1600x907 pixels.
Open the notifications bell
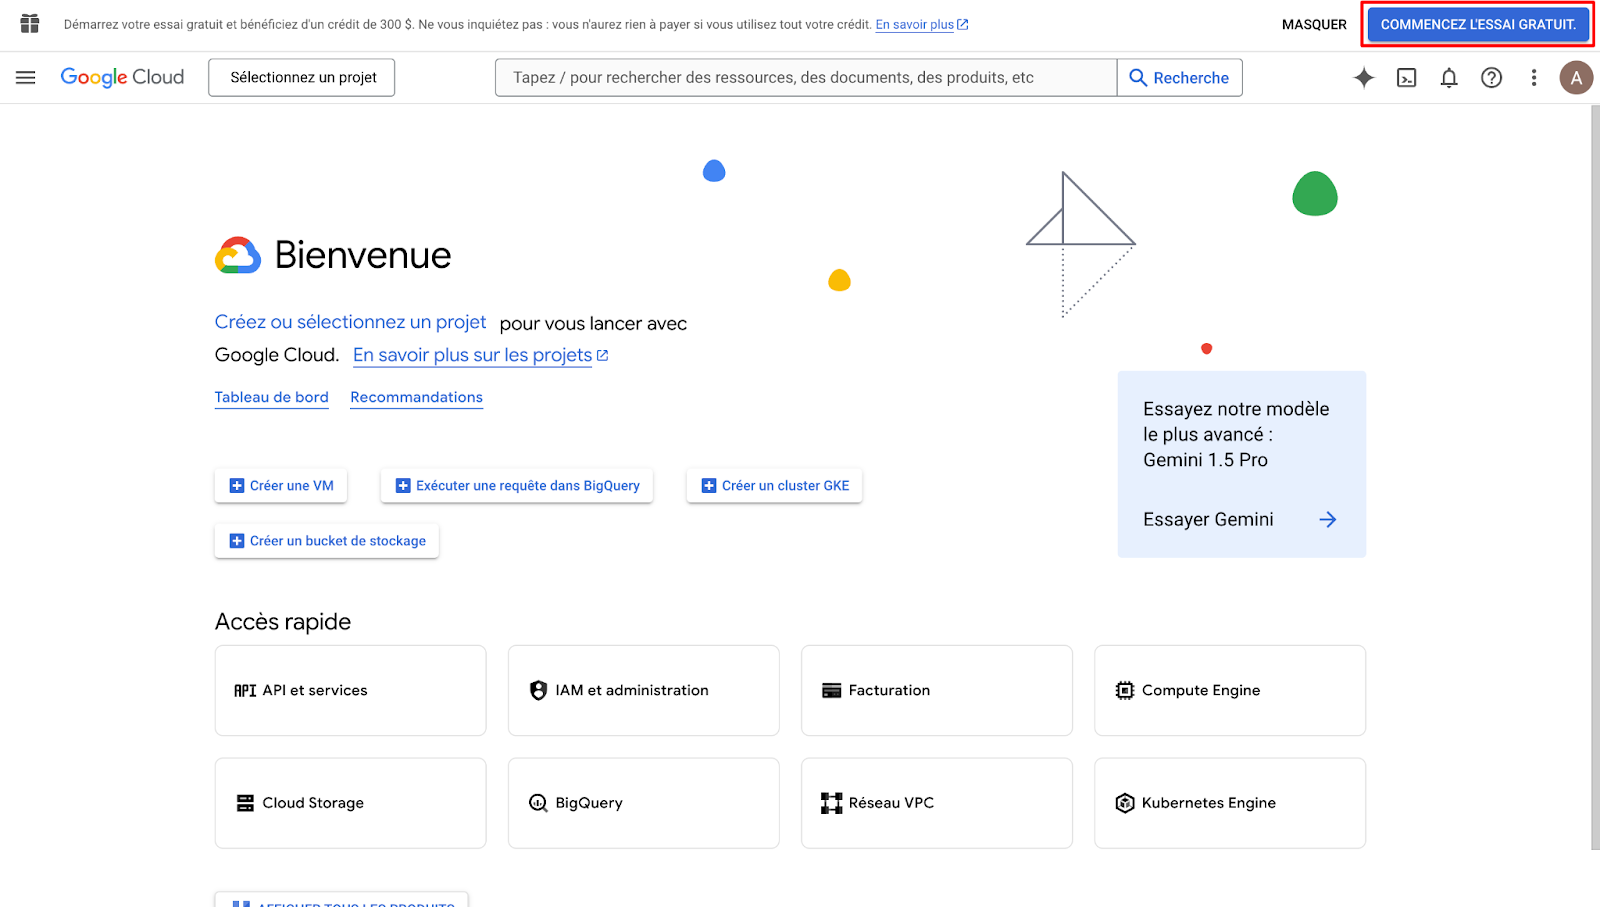coord(1449,77)
